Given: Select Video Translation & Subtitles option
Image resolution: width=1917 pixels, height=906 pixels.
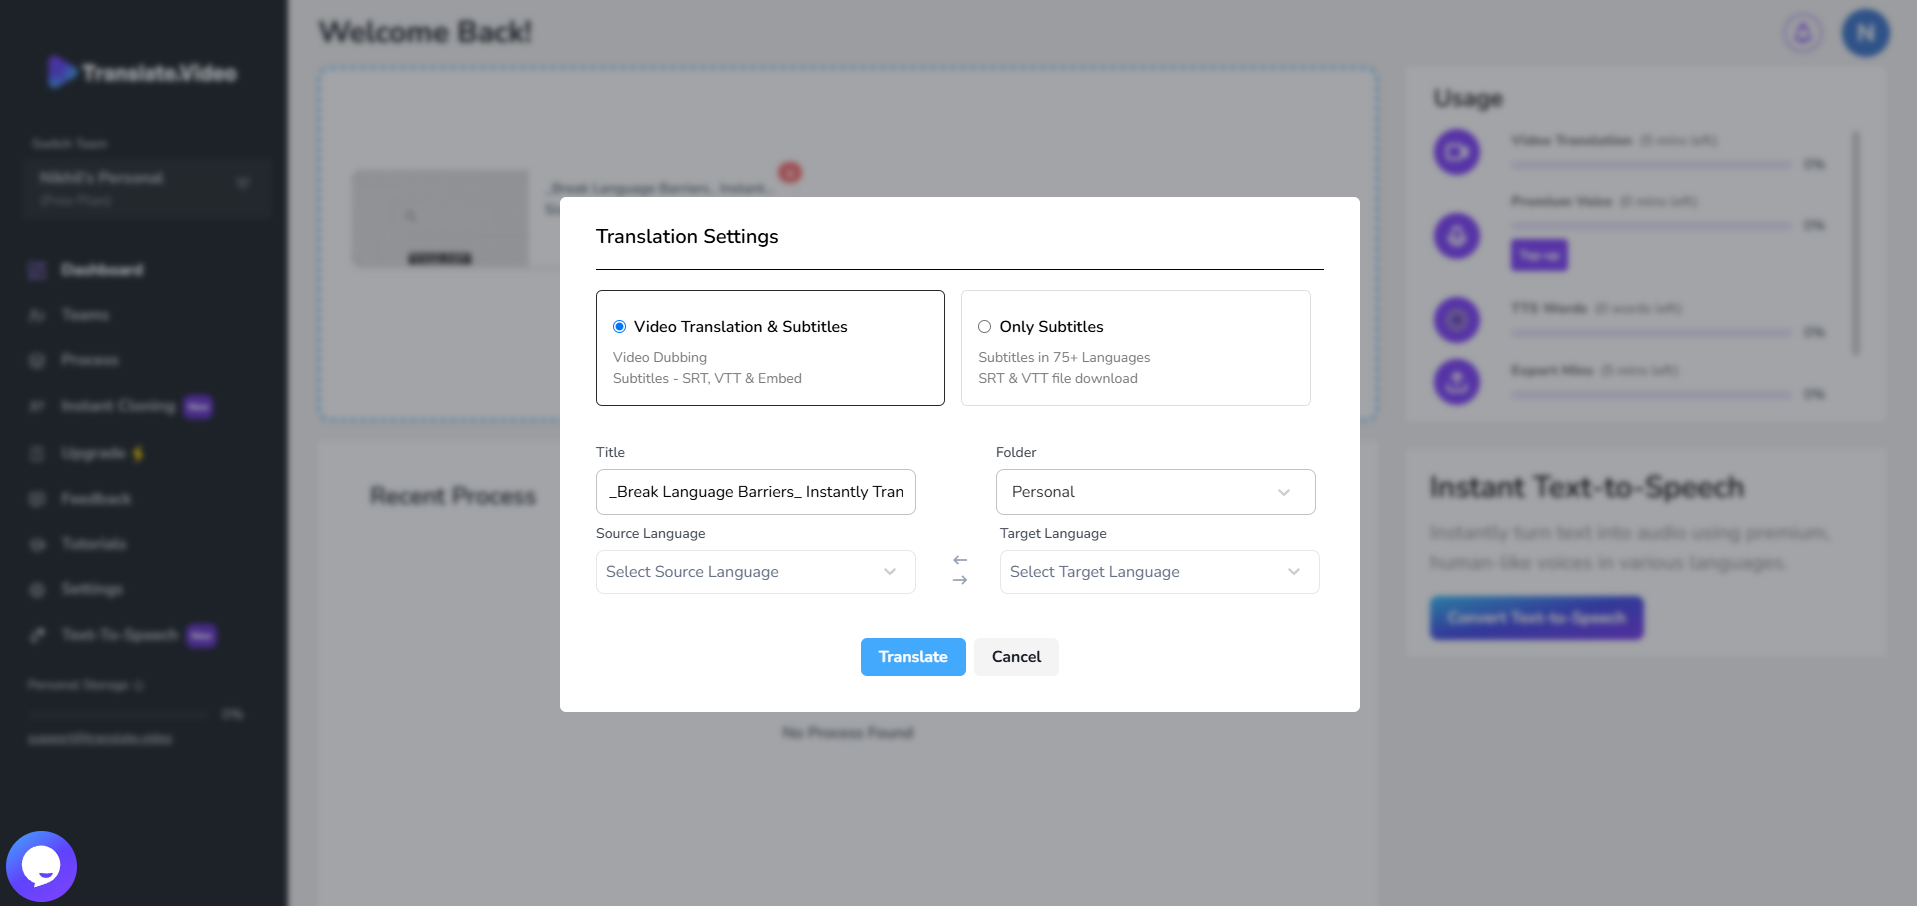Looking at the screenshot, I should [620, 327].
